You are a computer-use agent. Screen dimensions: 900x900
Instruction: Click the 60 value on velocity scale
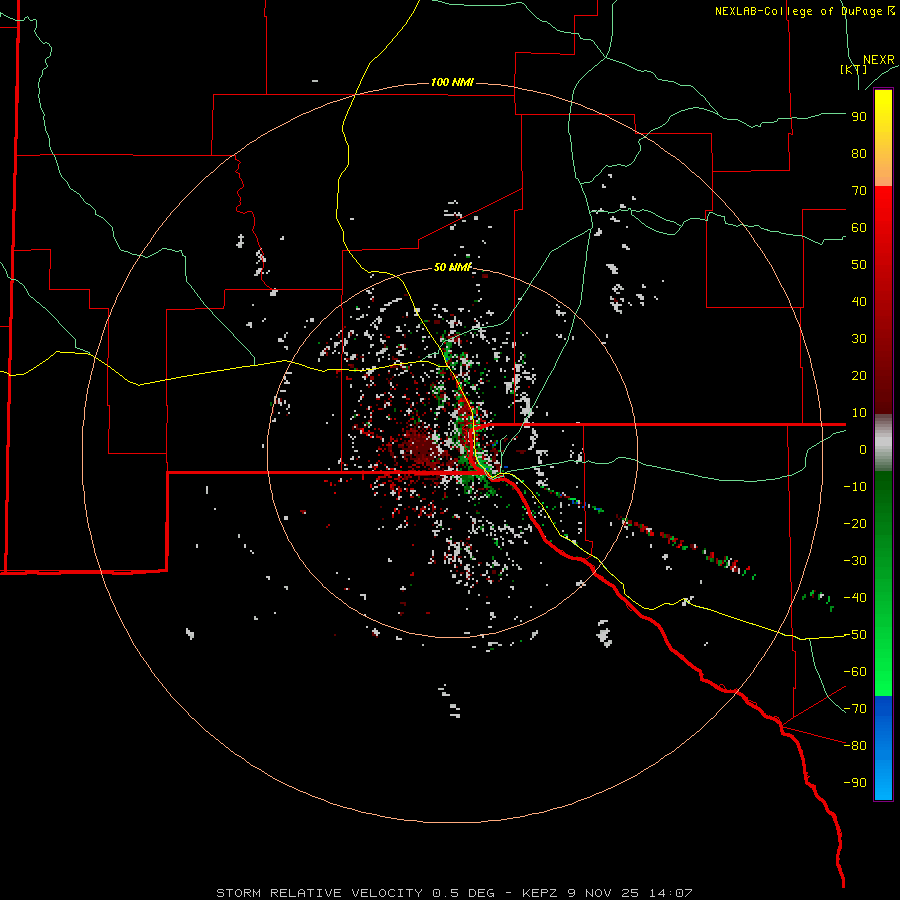pos(859,228)
